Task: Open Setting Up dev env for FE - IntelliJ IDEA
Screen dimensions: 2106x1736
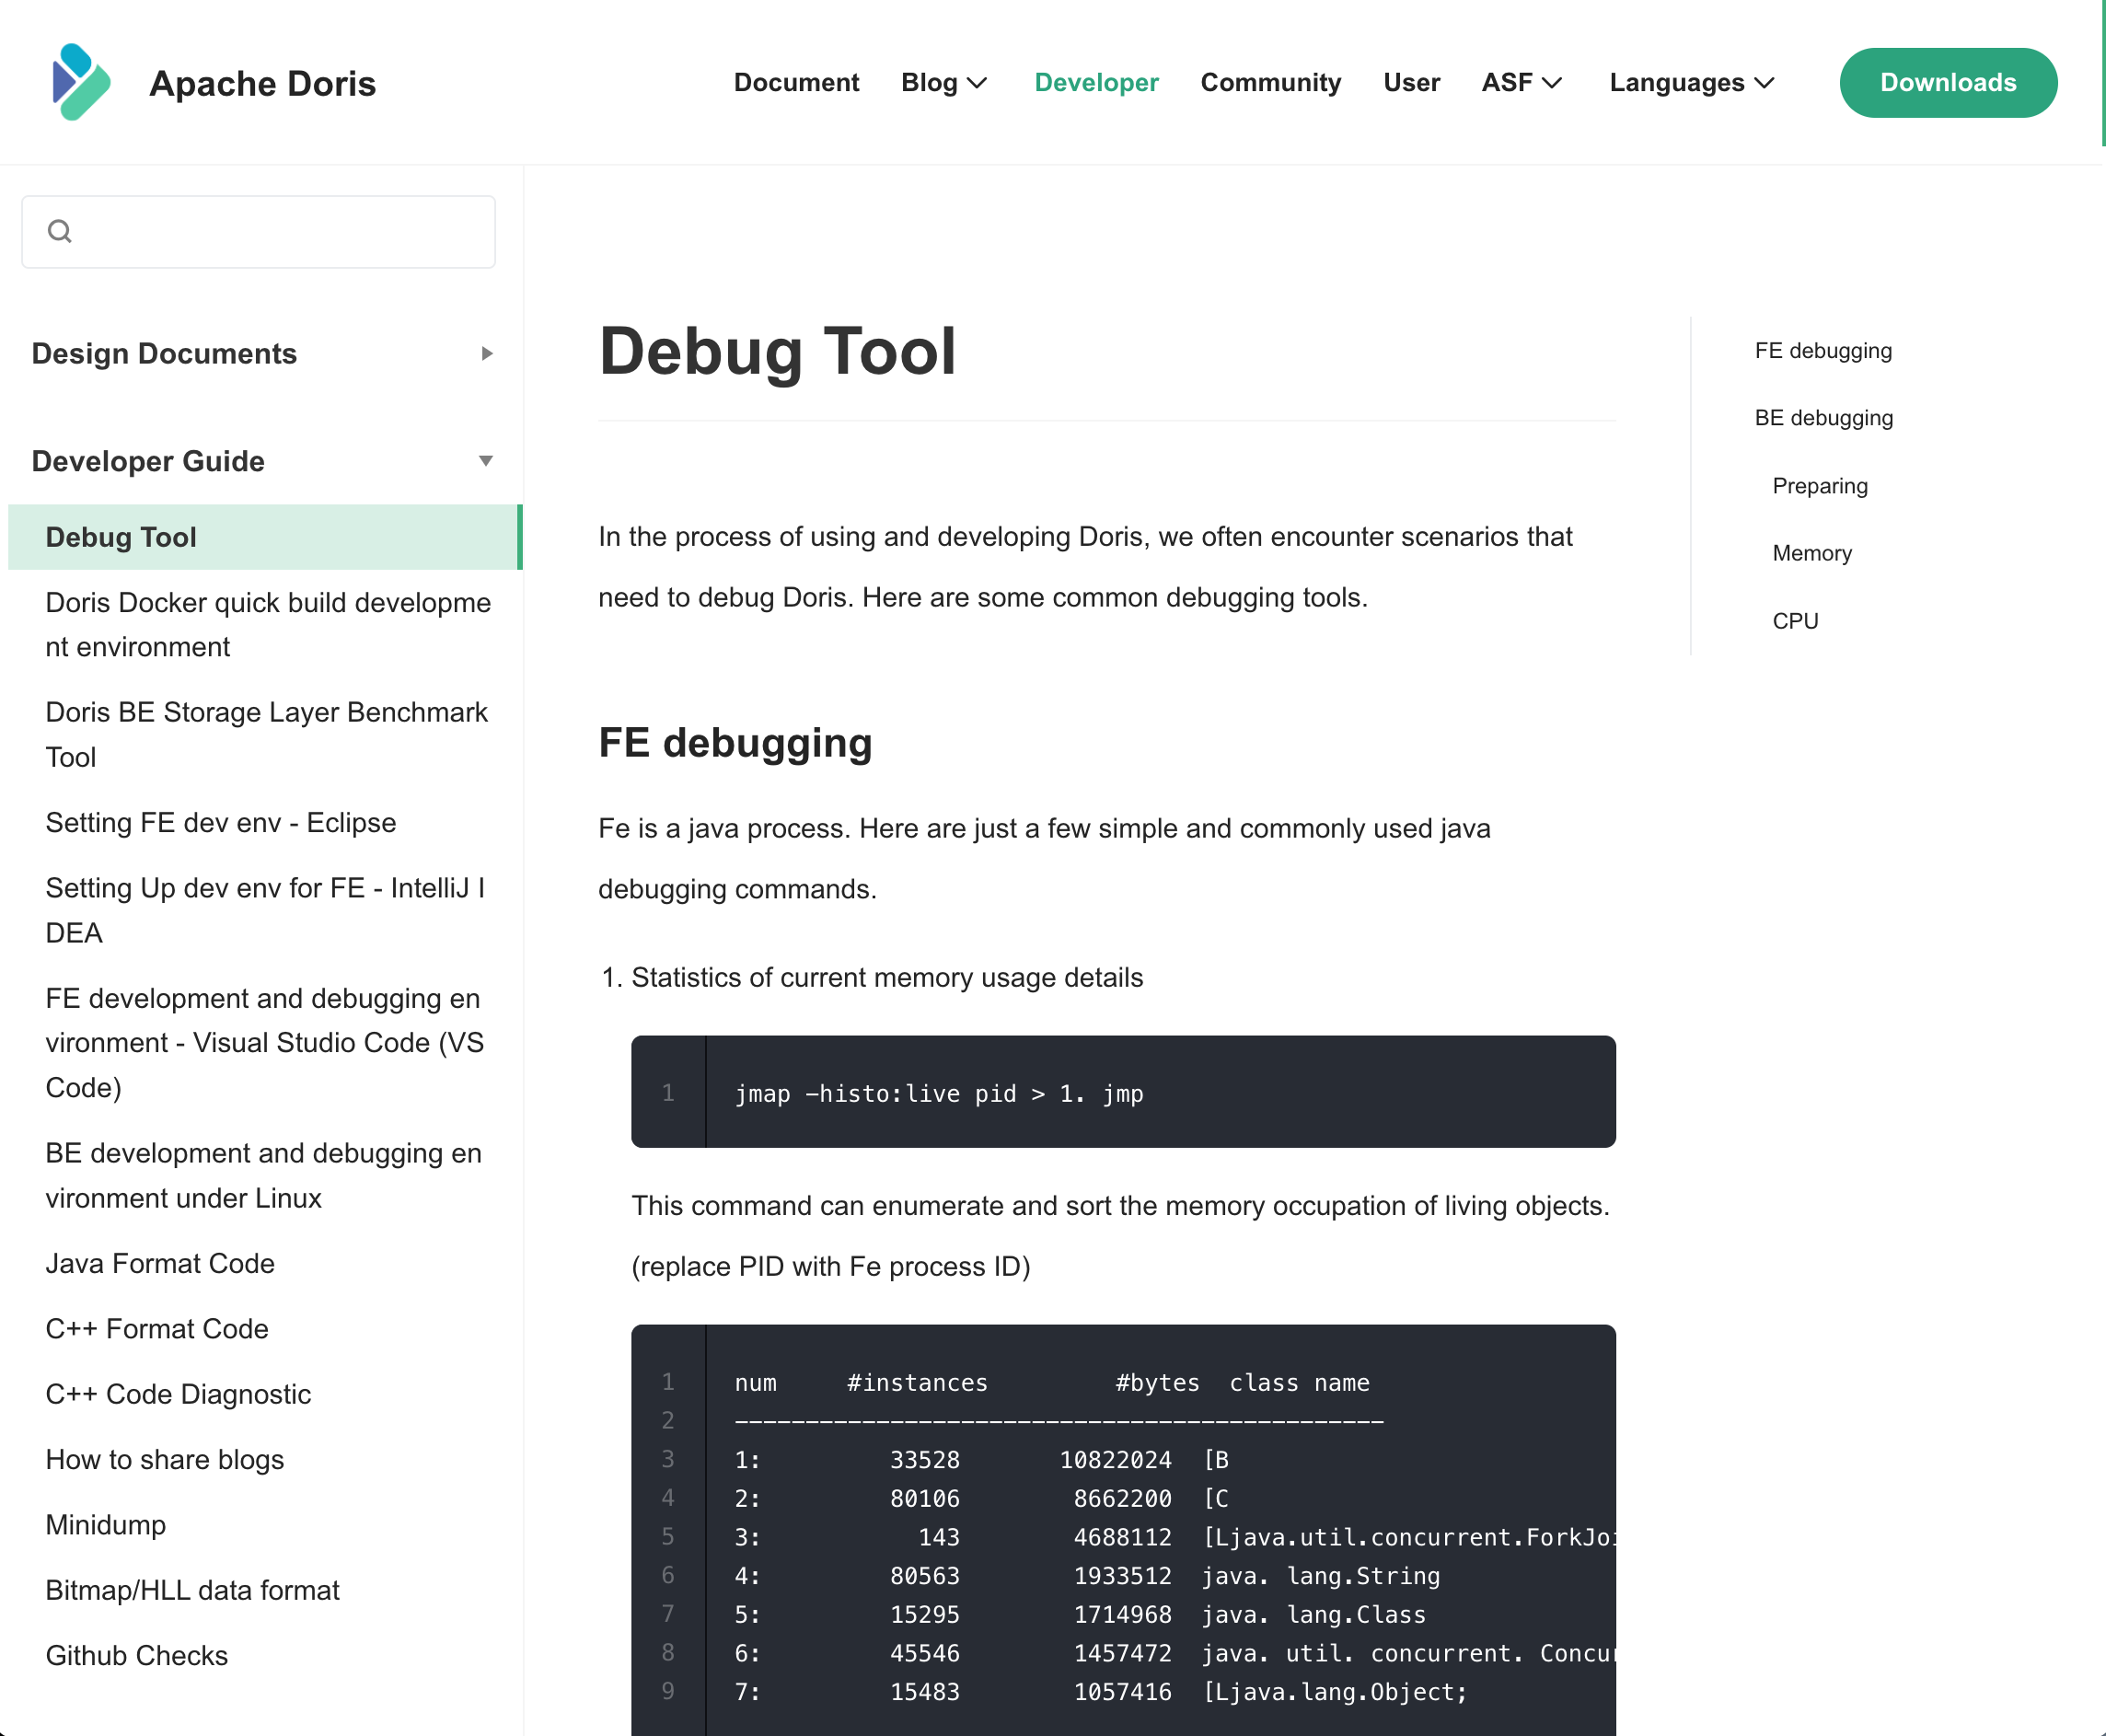Action: pyautogui.click(x=265, y=911)
